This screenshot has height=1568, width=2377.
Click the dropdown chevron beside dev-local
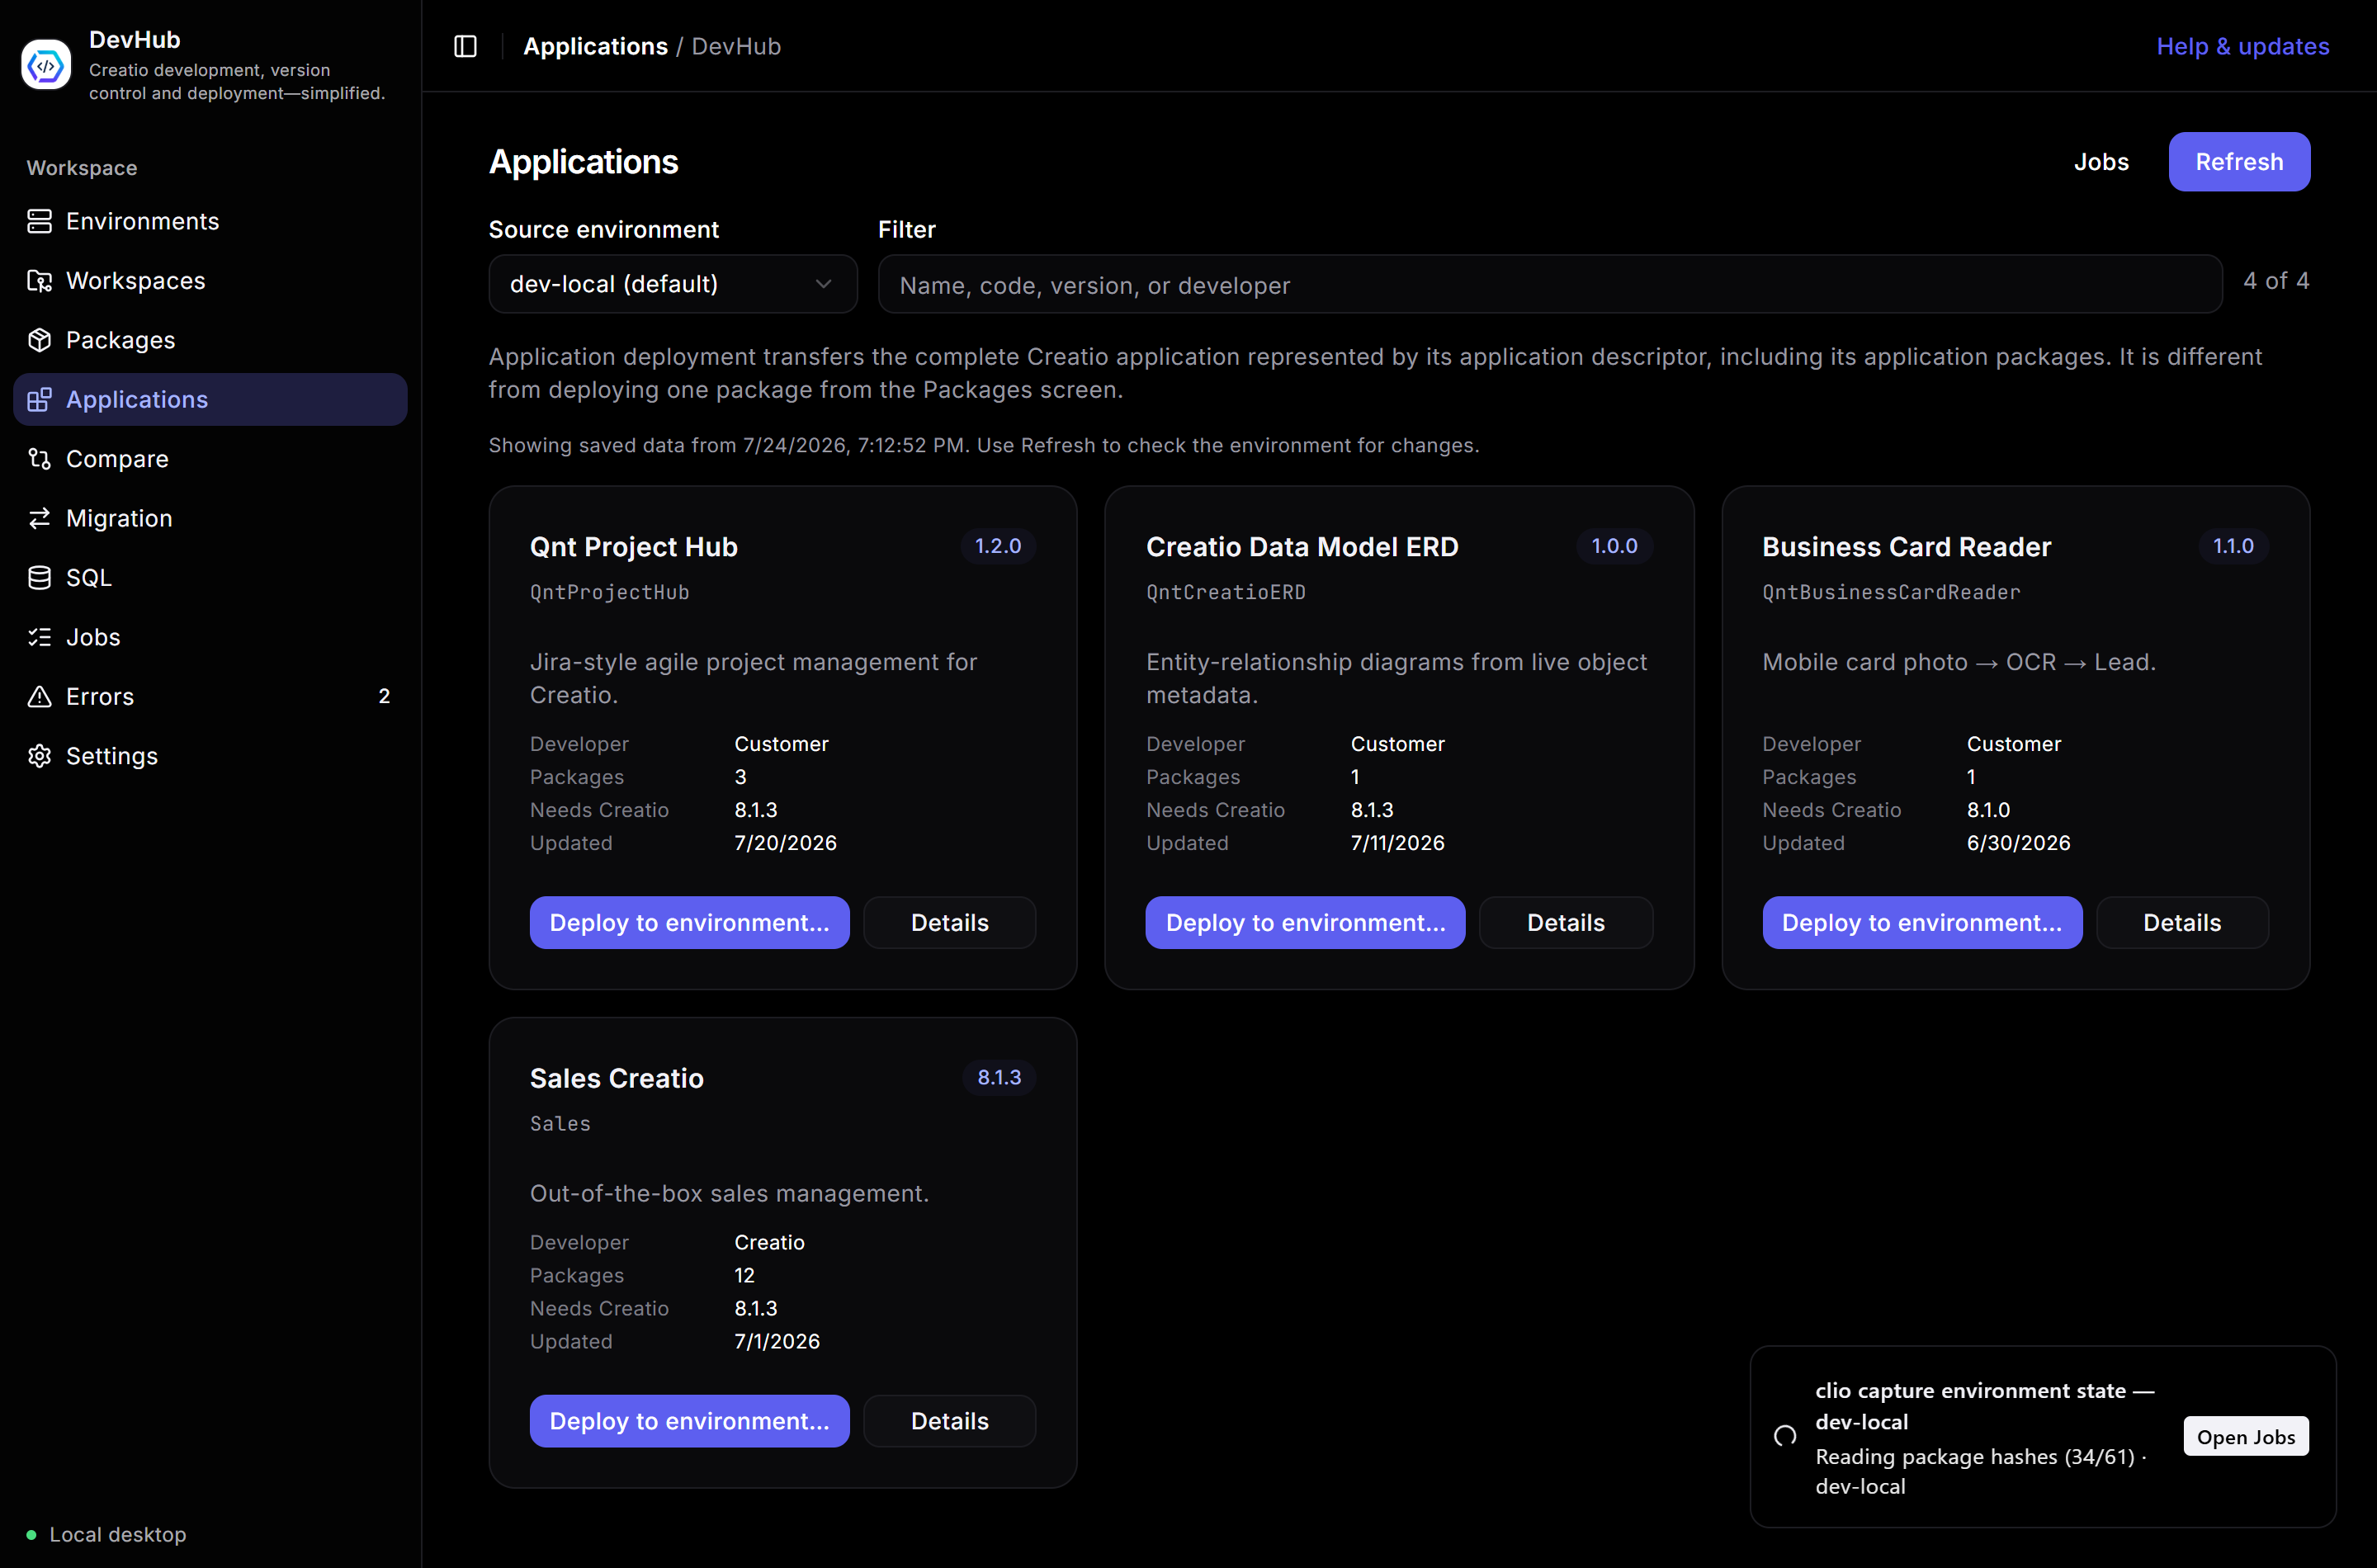coord(823,284)
